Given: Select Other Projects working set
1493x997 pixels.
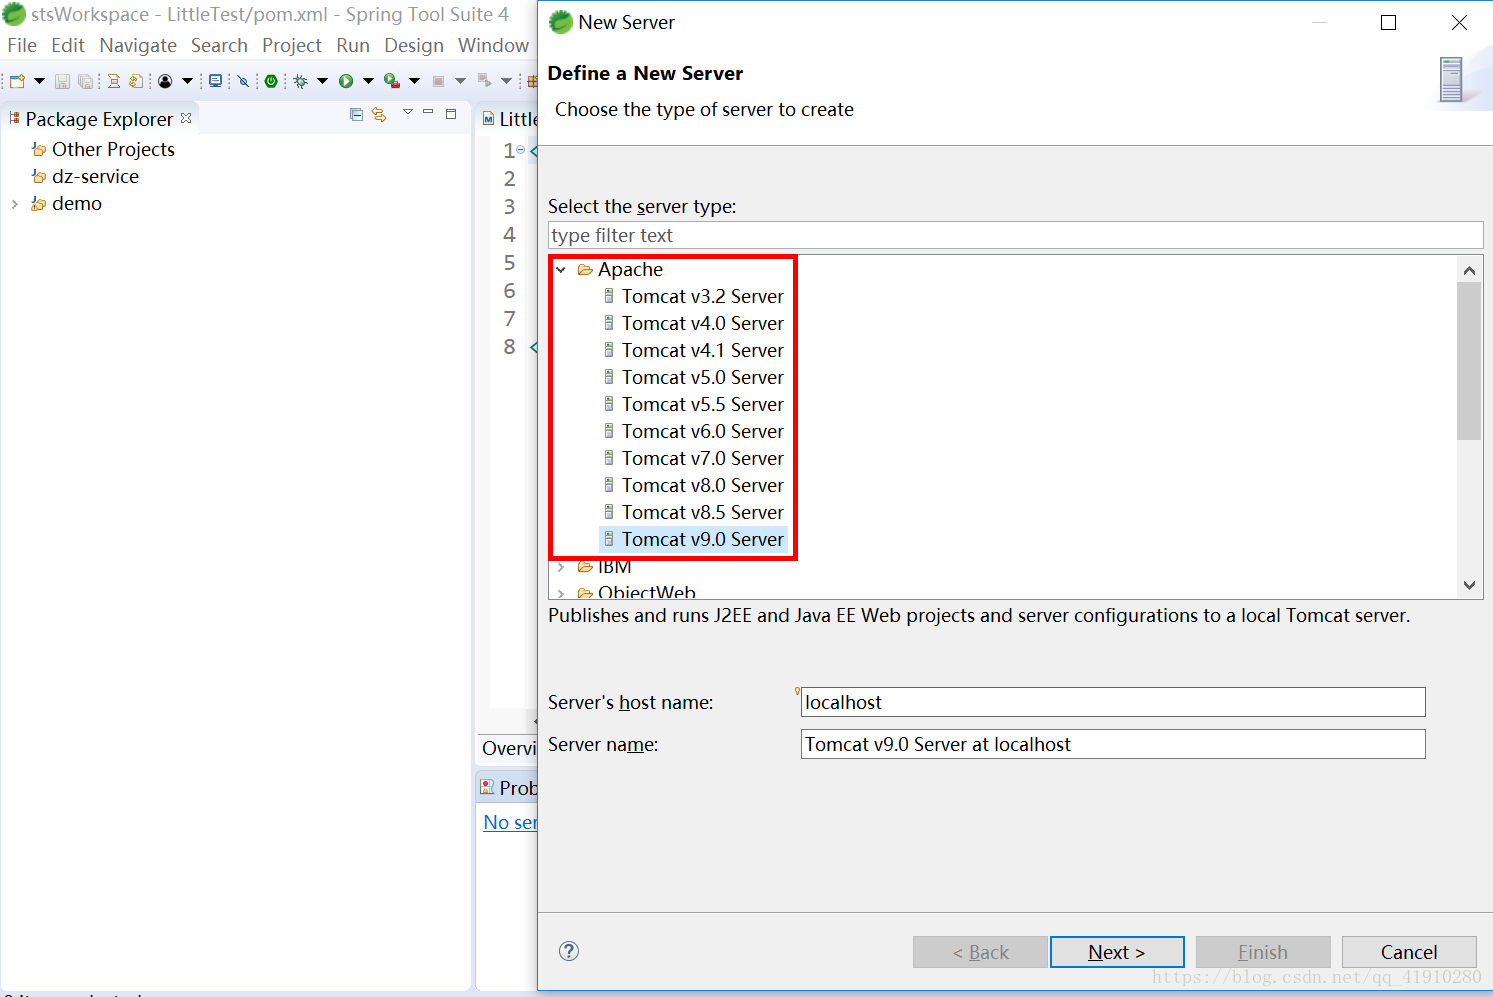Looking at the screenshot, I should click(x=113, y=149).
